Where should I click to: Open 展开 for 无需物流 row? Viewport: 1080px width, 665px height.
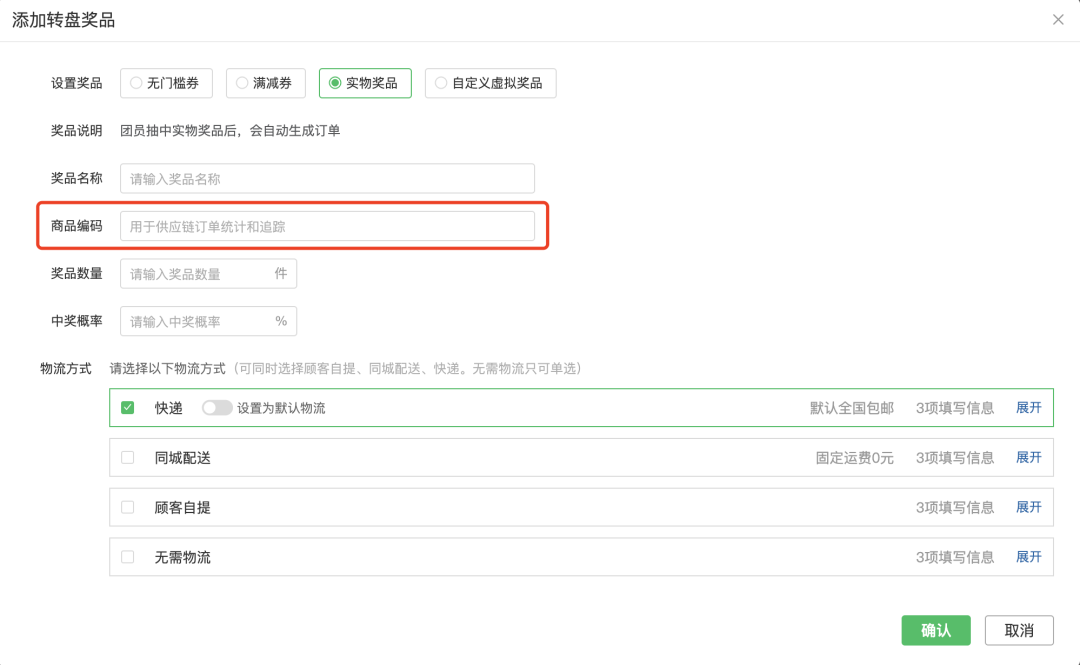pyautogui.click(x=1029, y=557)
